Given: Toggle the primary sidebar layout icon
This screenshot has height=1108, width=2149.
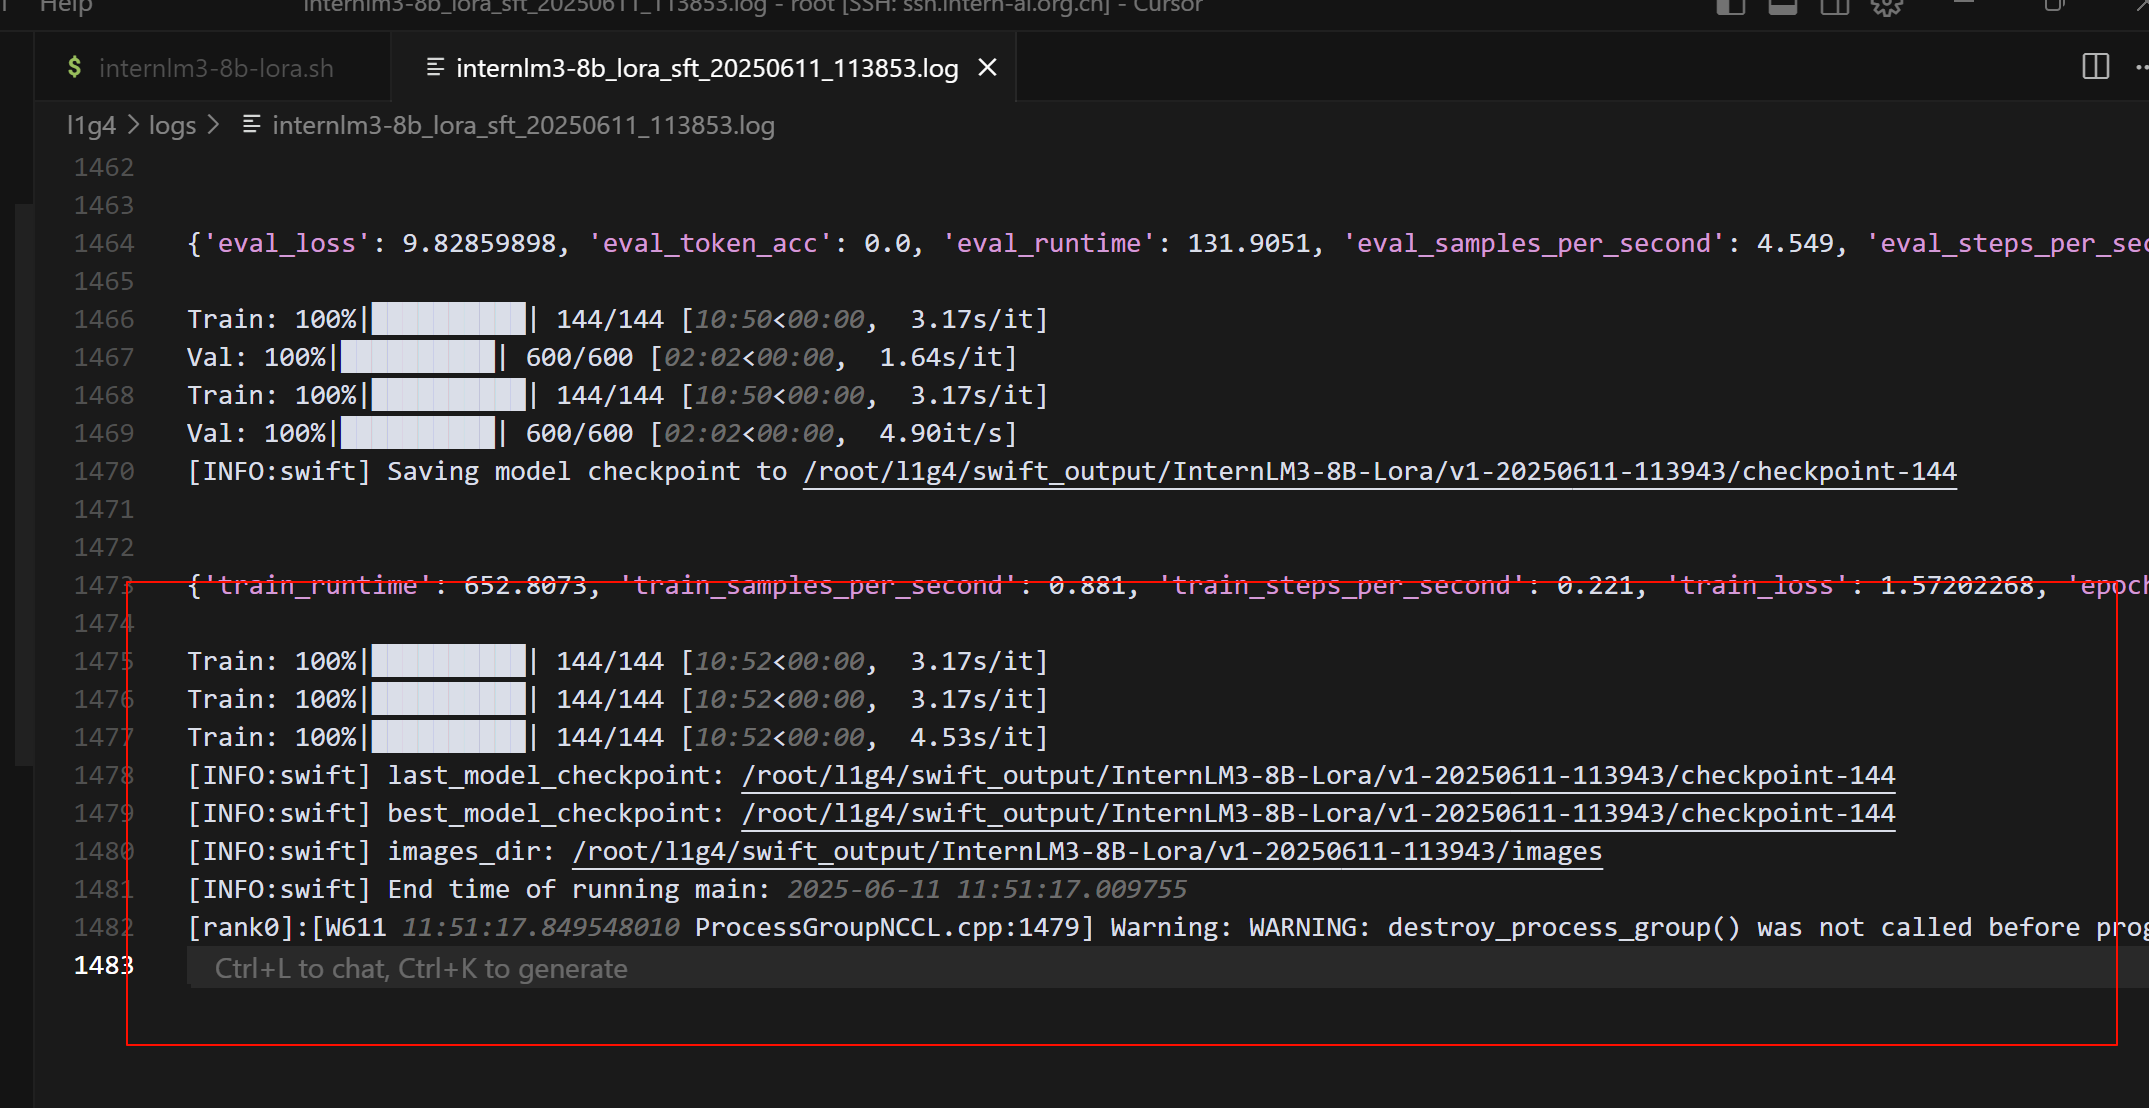Looking at the screenshot, I should (1731, 7).
